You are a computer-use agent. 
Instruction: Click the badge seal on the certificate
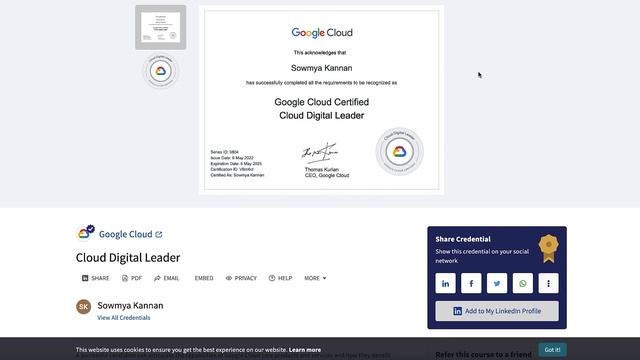point(399,152)
